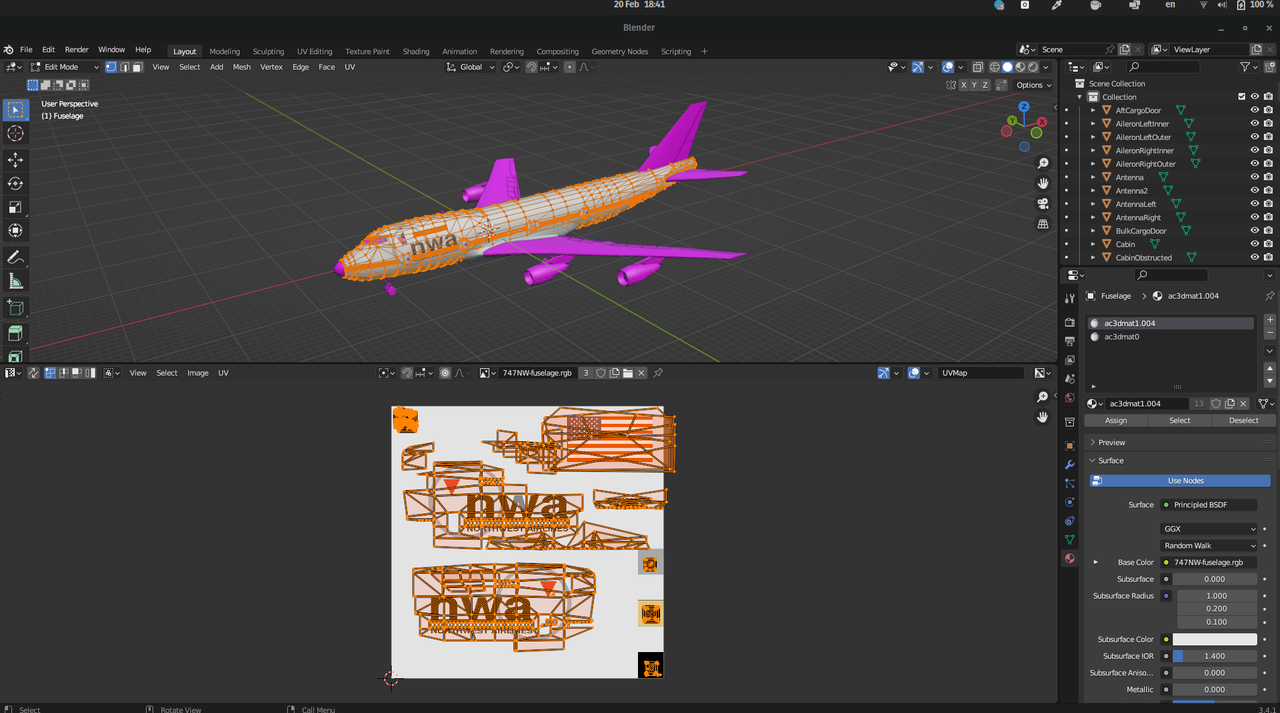Switch to vertex select mode
The height and width of the screenshot is (713, 1280).
pyautogui.click(x=111, y=67)
